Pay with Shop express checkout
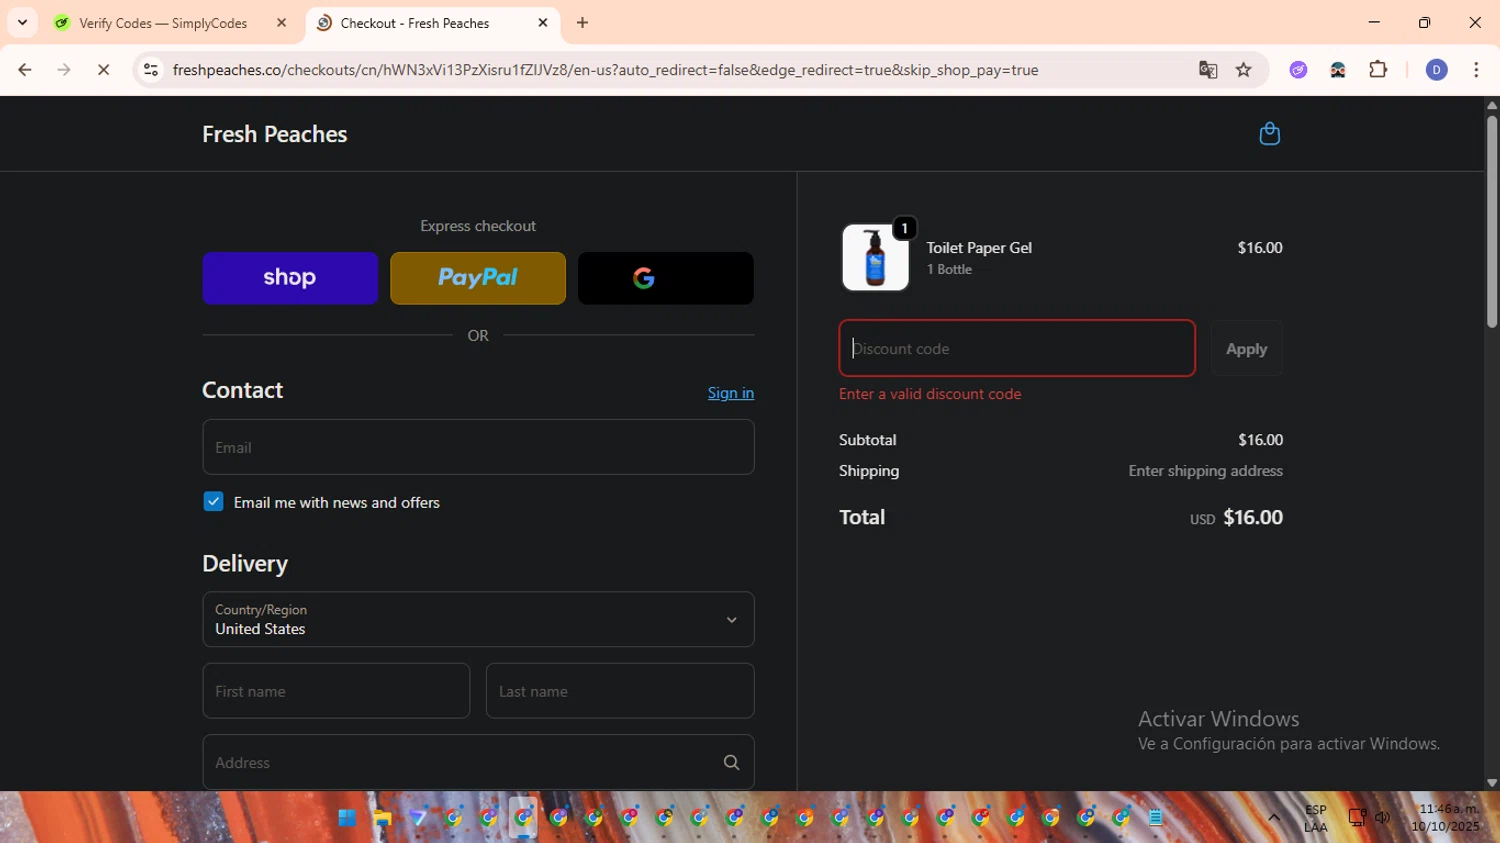This screenshot has height=843, width=1500. click(290, 278)
